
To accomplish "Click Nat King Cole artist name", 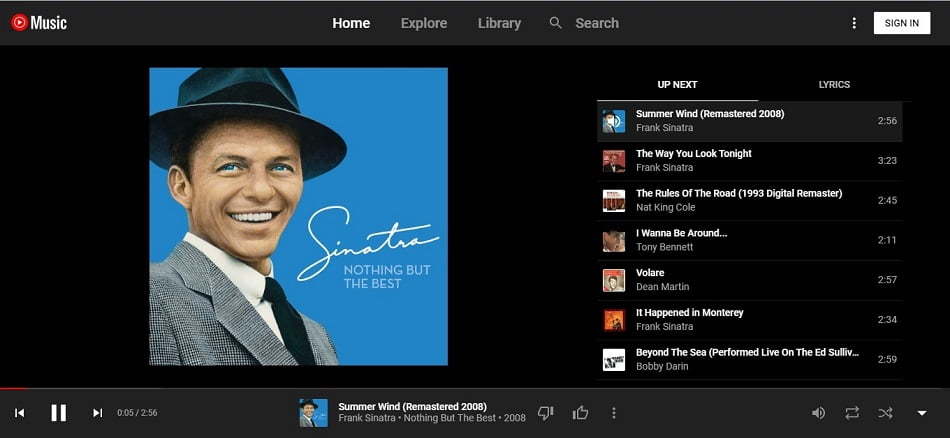I will pyautogui.click(x=665, y=207).
